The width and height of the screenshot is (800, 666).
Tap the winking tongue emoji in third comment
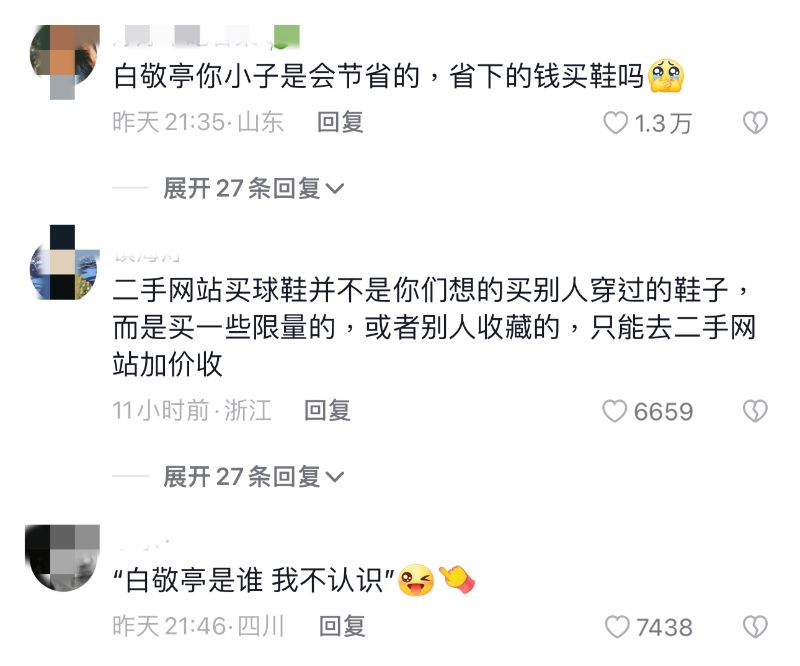pyautogui.click(x=416, y=580)
